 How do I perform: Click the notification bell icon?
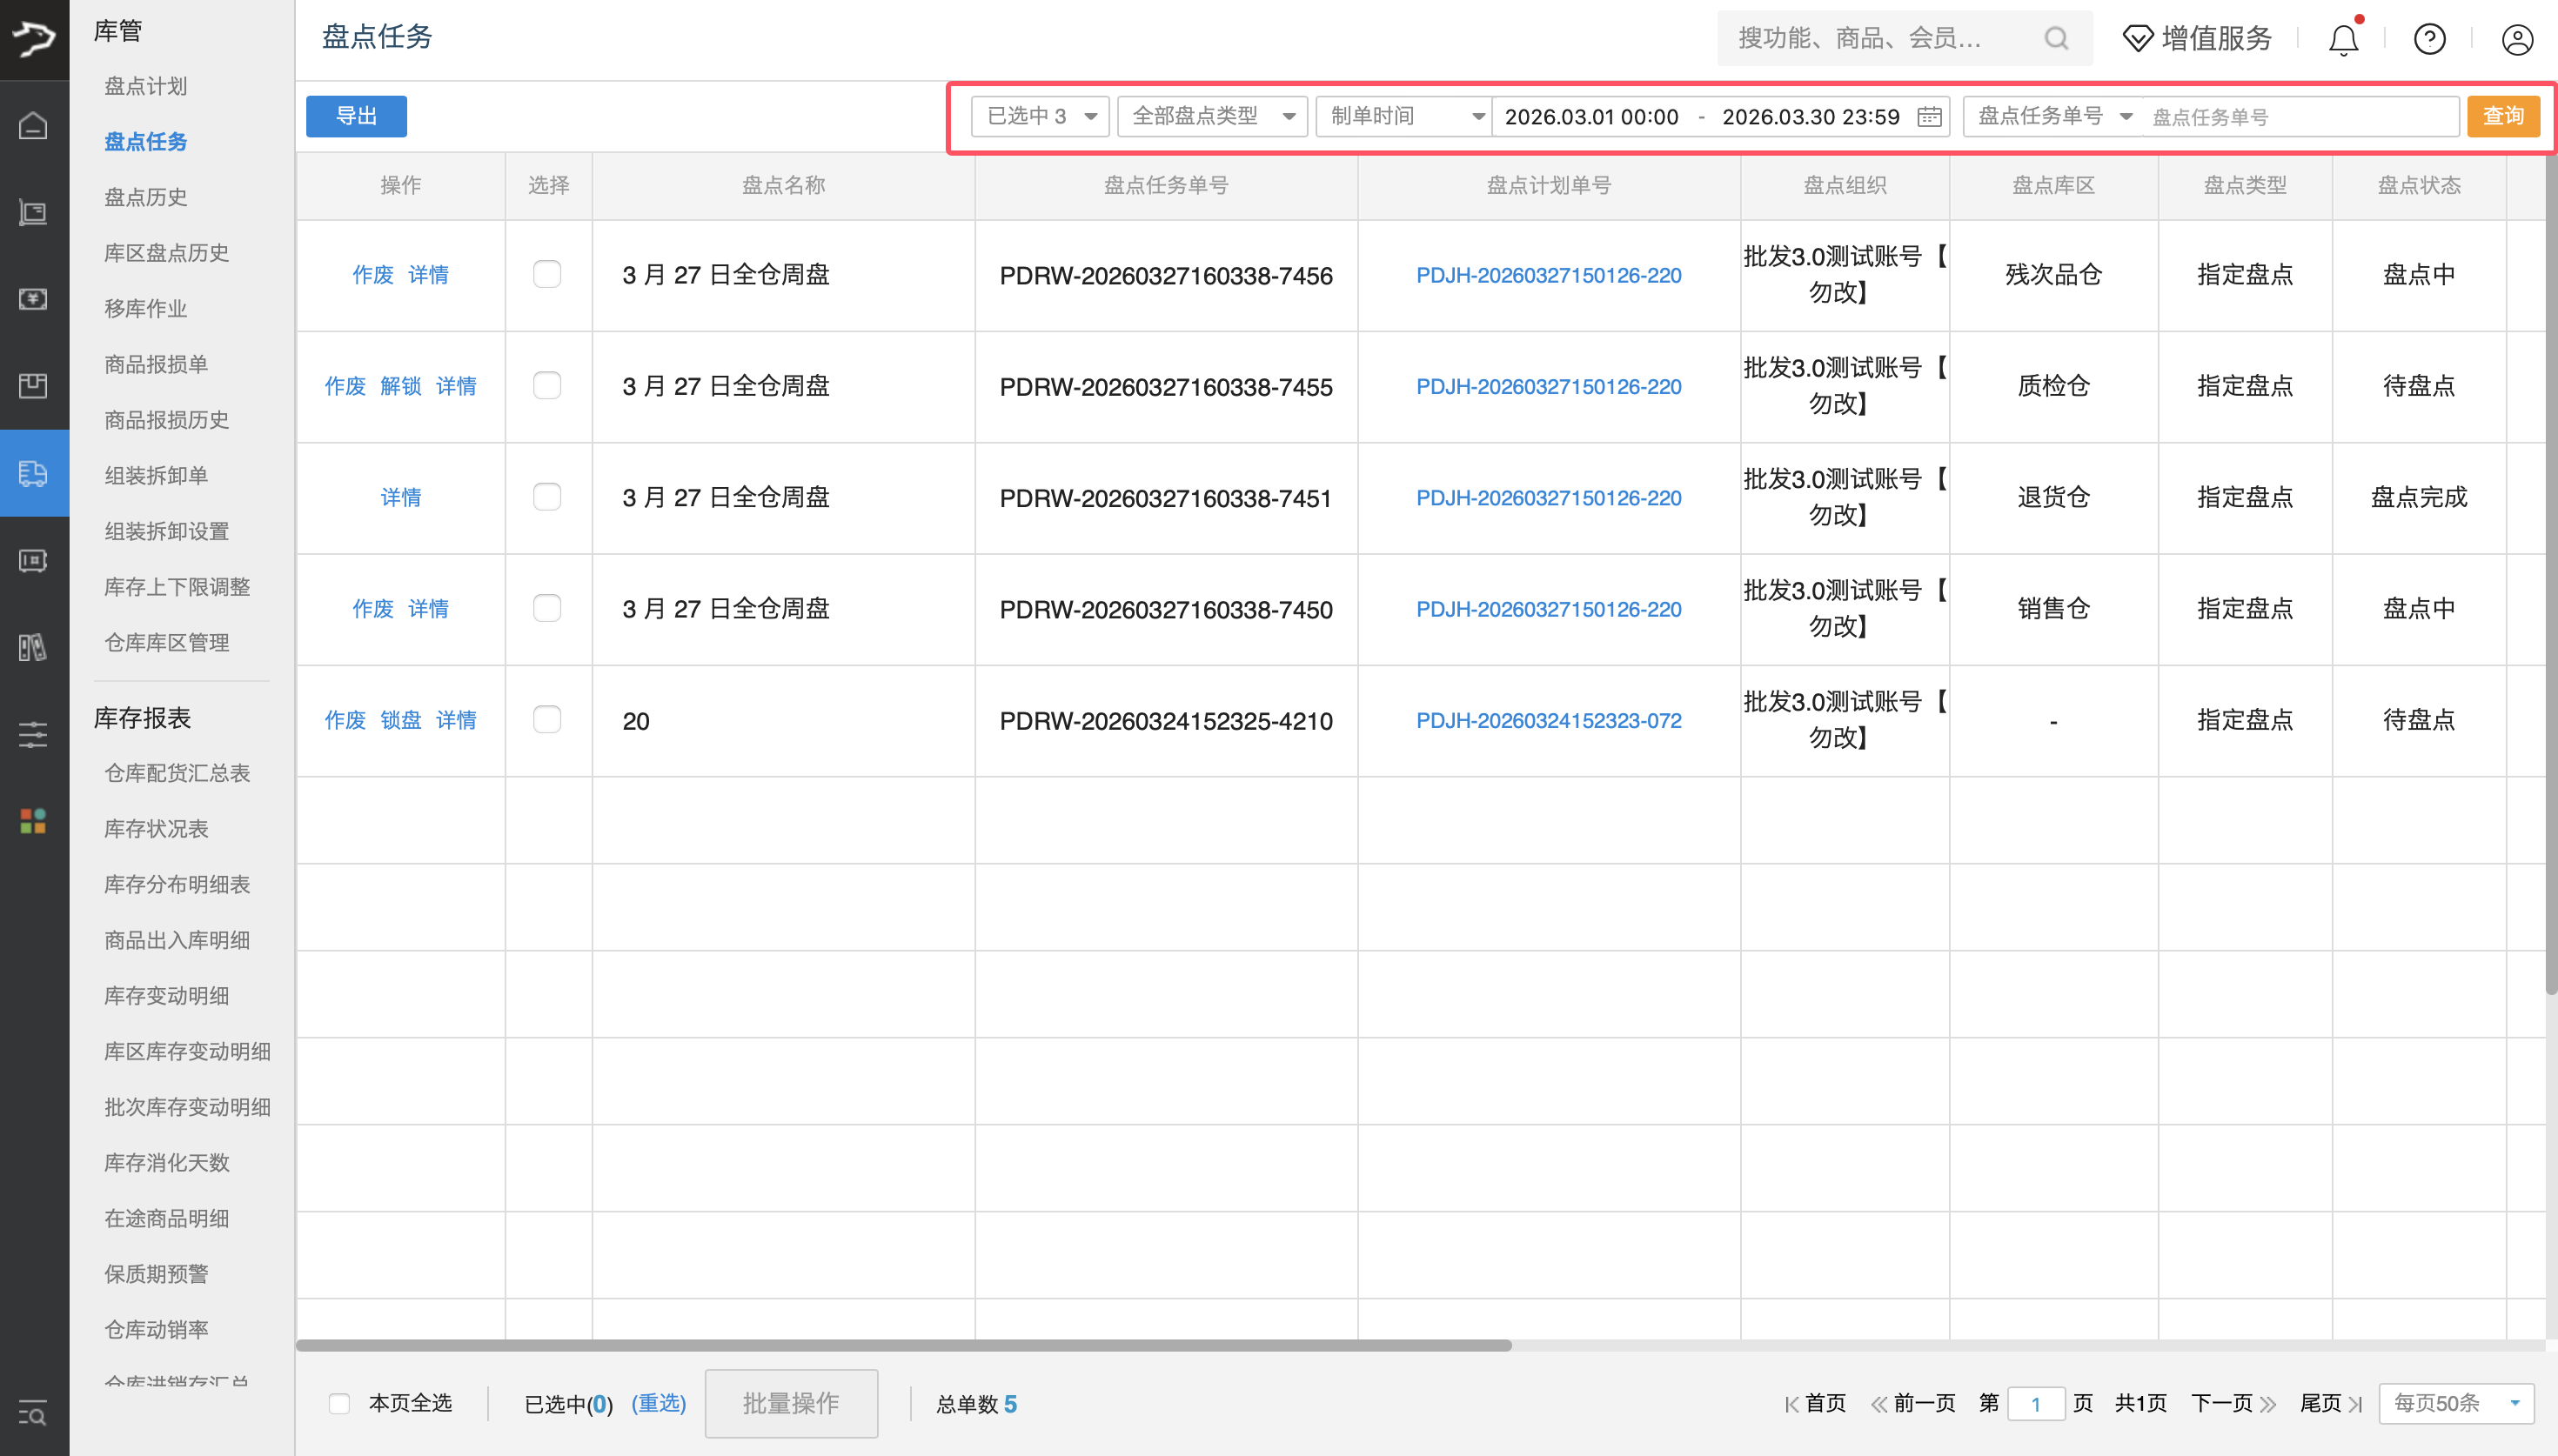(x=2343, y=39)
